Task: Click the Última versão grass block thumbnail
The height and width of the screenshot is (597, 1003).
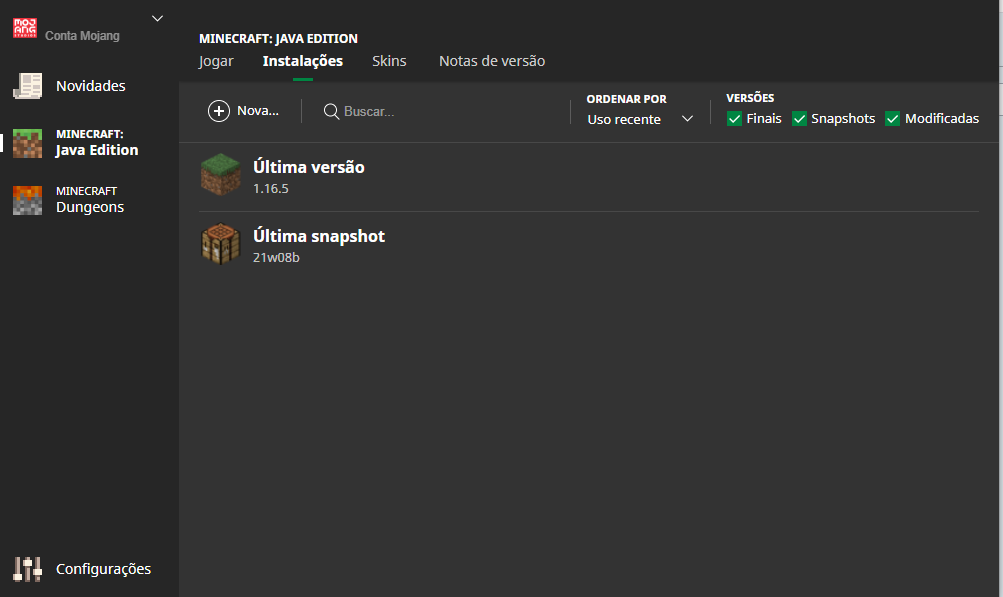Action: [x=221, y=175]
